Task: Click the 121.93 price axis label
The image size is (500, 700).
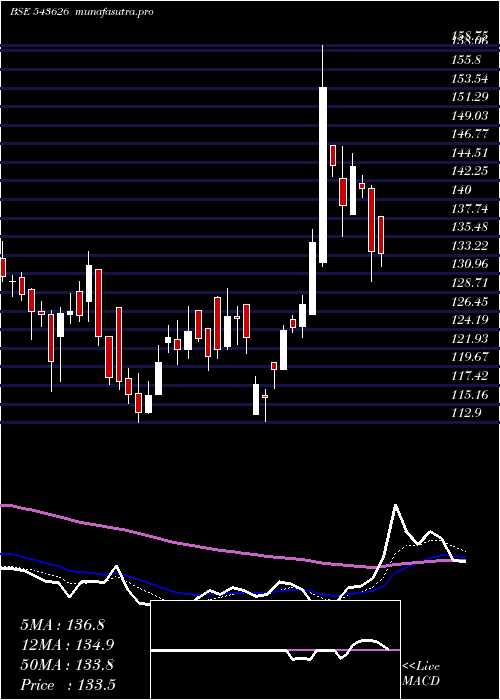Action: [x=470, y=339]
